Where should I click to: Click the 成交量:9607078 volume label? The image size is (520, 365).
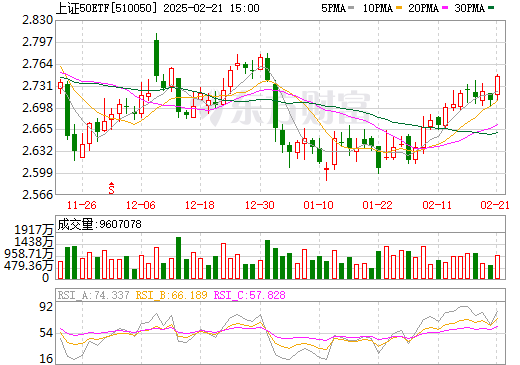point(100,224)
